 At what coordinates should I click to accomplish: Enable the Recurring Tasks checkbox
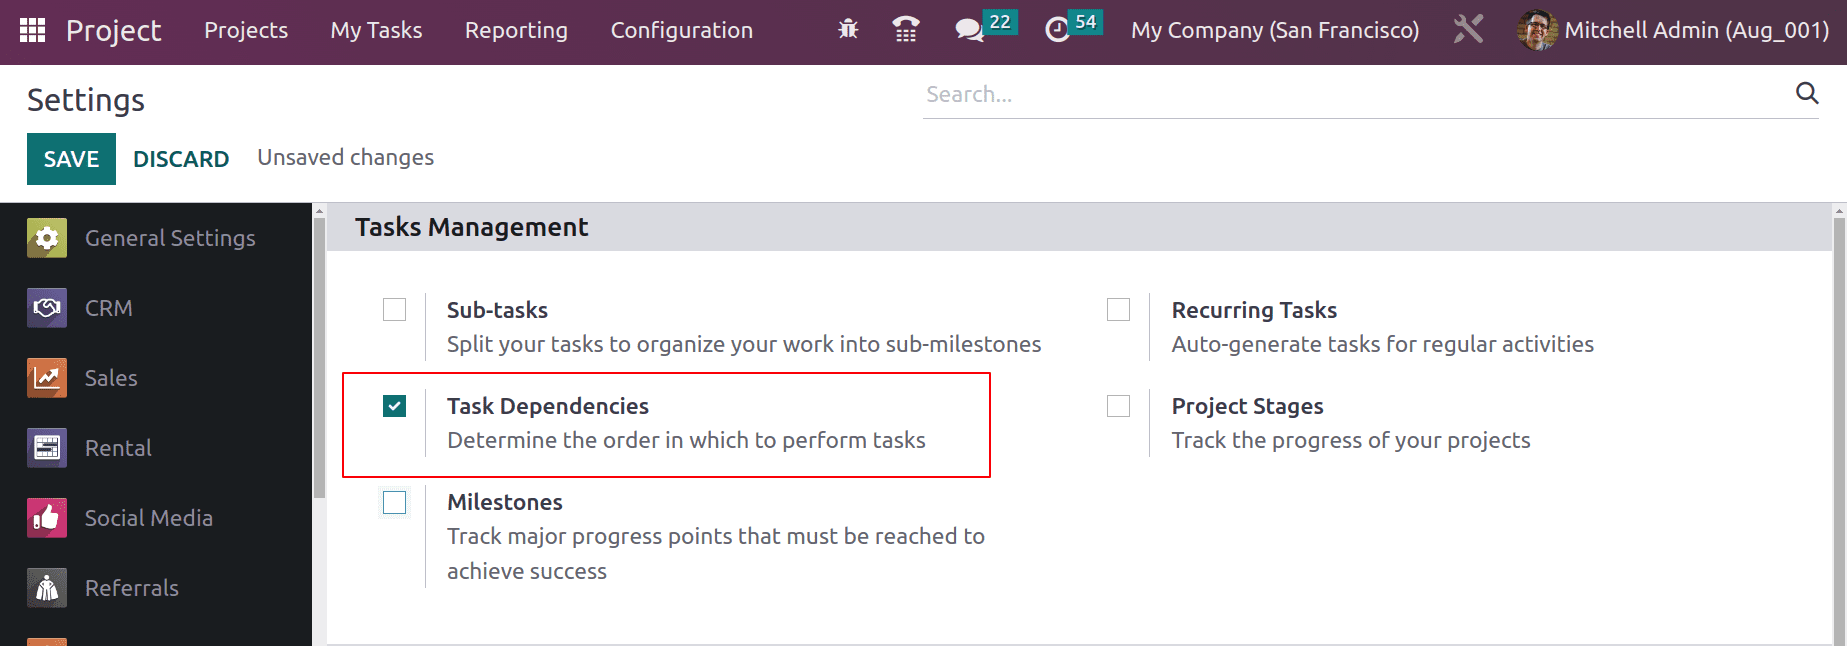coord(1119,310)
